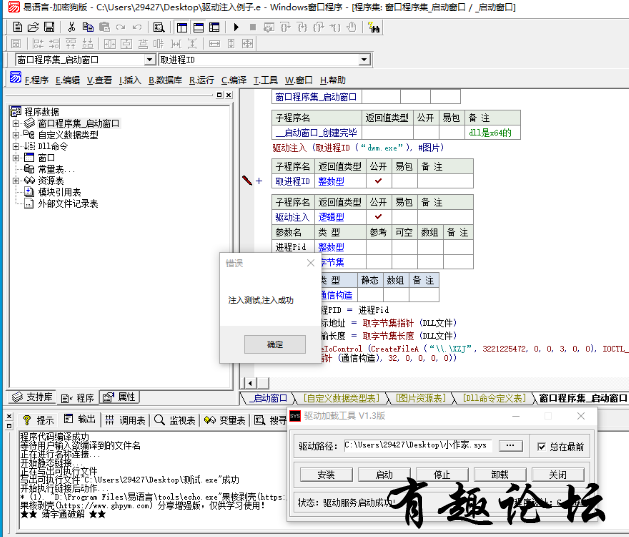Click the Copy toolbar icon
Viewport: 629px width, 537px height.
(88, 27)
